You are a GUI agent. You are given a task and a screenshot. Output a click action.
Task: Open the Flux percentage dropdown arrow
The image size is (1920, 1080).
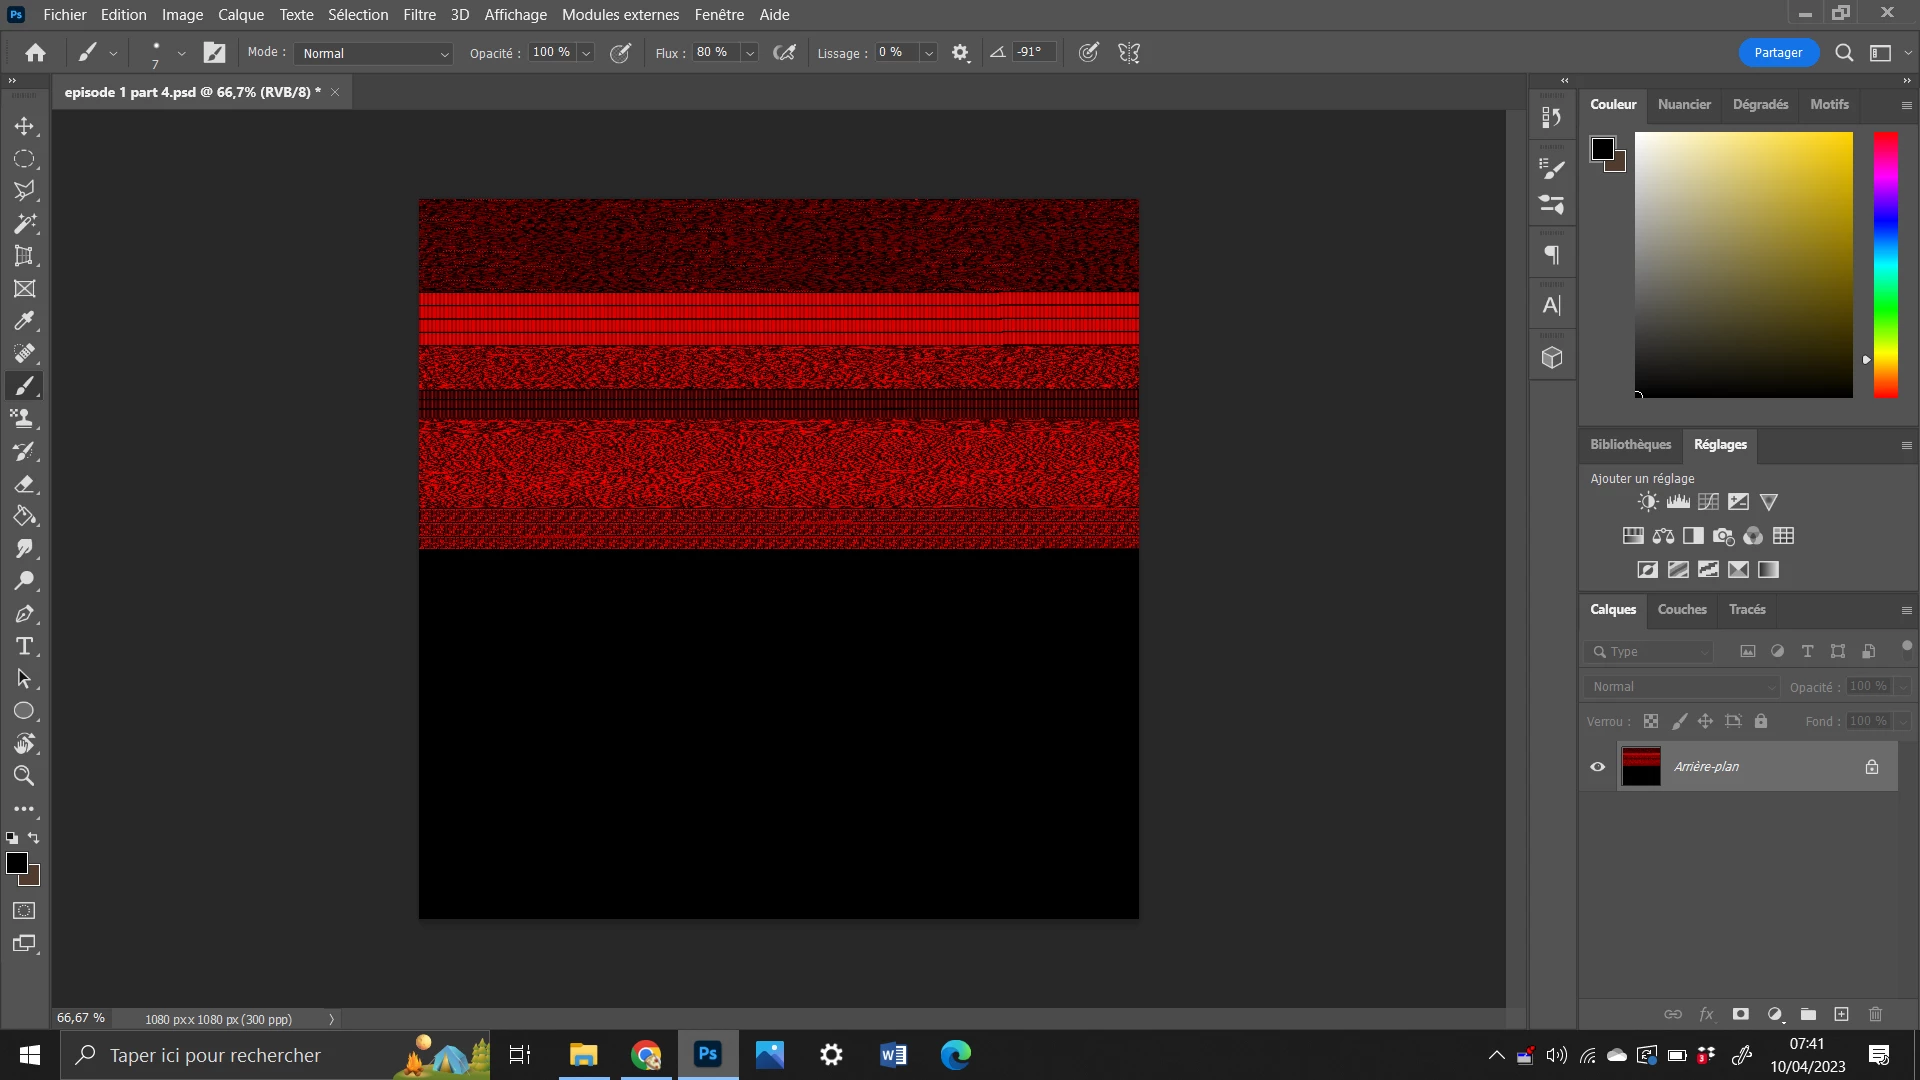[750, 53]
